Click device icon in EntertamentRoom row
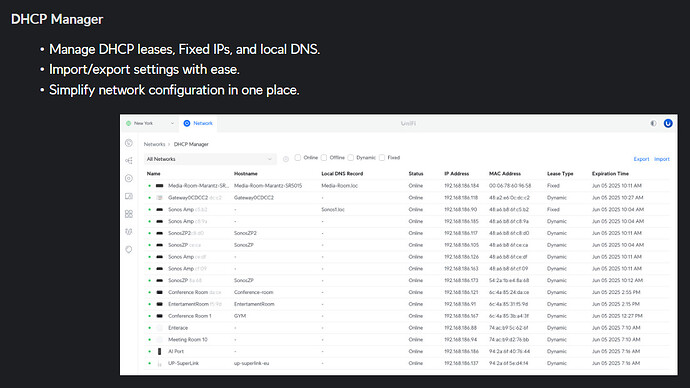This screenshot has height=388, width=690. pyautogui.click(x=159, y=304)
